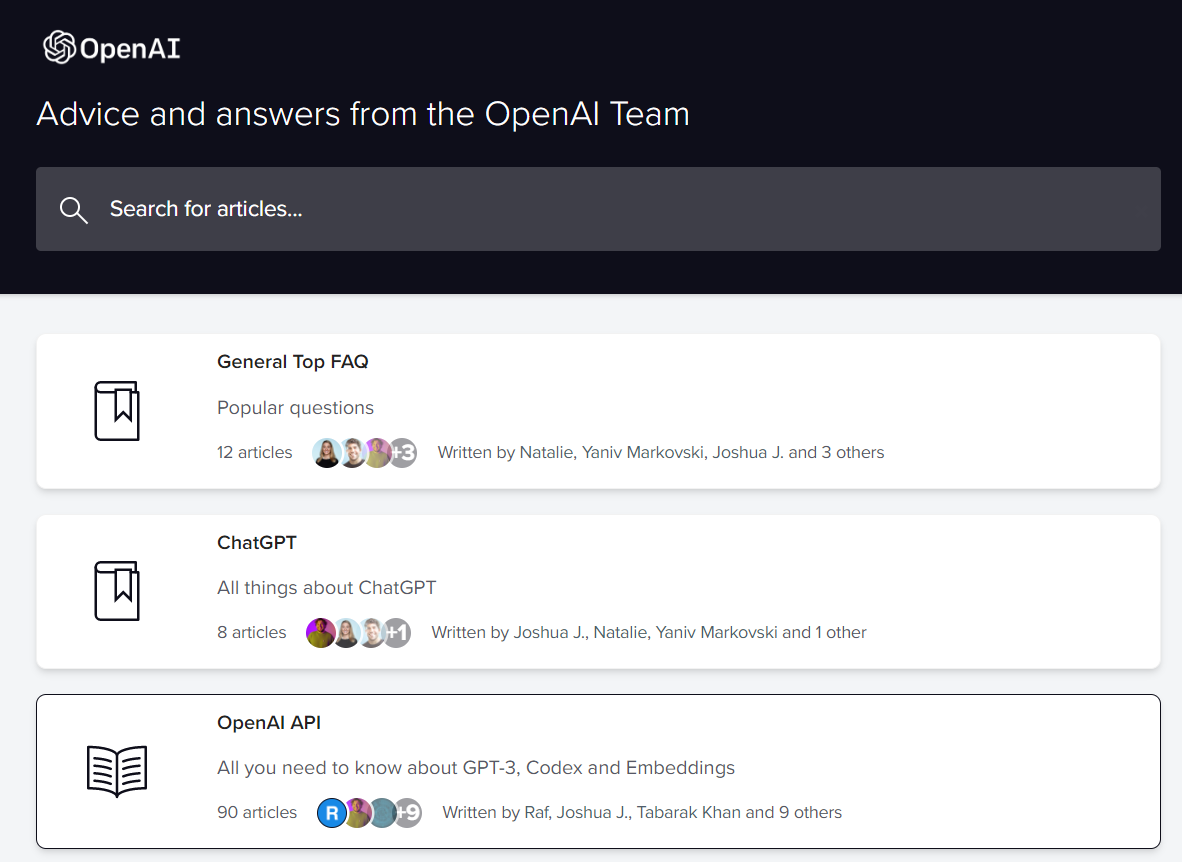Click the OpenAI logo in the header
This screenshot has height=862, width=1182.
(112, 48)
